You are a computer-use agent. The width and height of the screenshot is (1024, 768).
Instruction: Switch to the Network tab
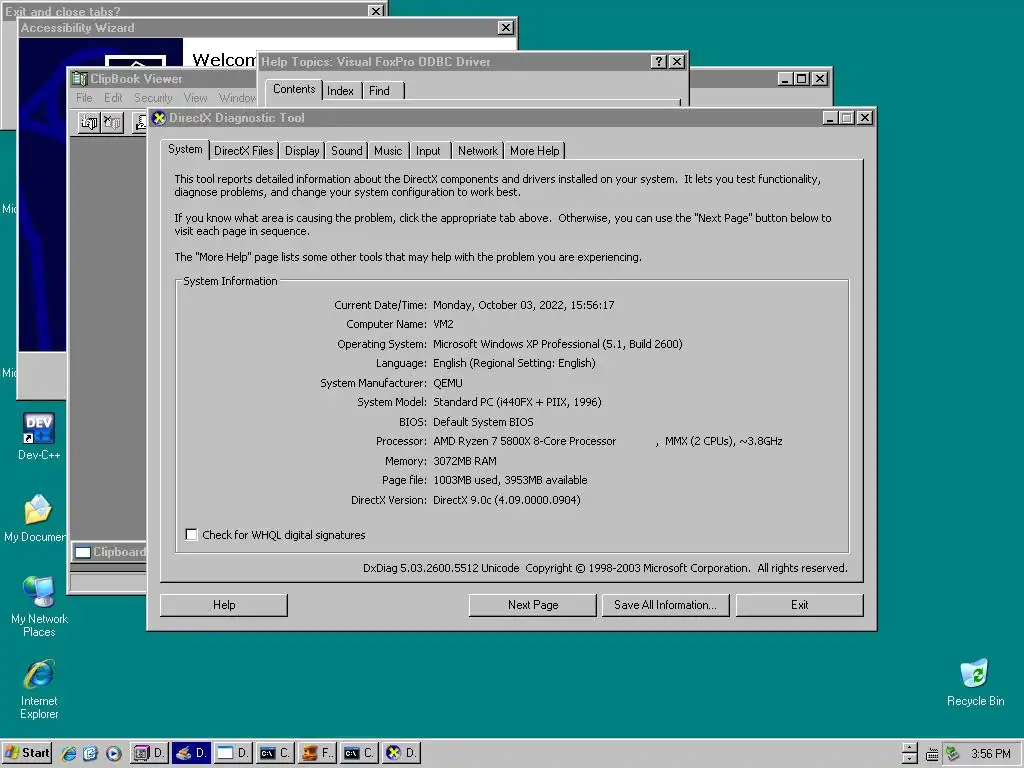(x=477, y=151)
